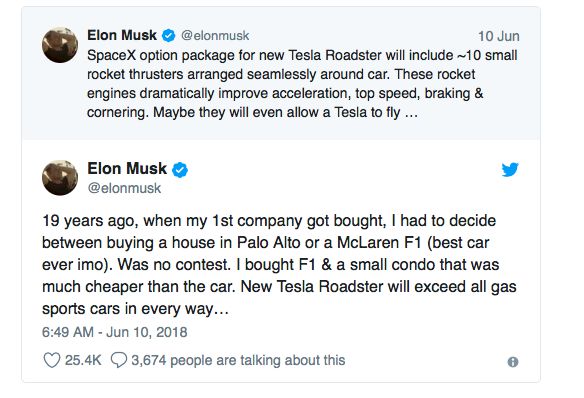Open the quoted SpaceX option package tweet text
Screen dimensions: 584x398
click(302, 84)
